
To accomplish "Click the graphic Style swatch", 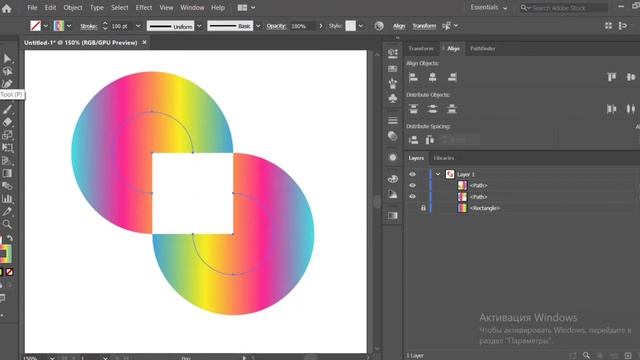I will click(x=351, y=26).
